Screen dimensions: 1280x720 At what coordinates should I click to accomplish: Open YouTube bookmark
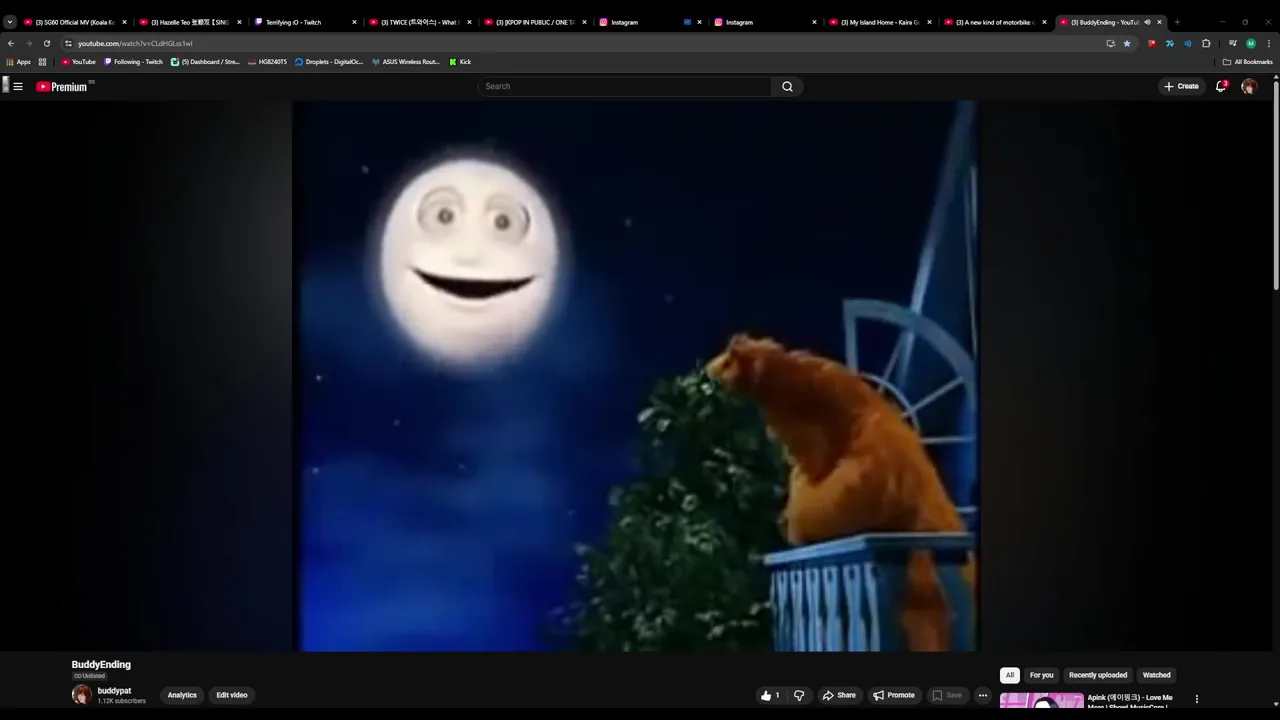tap(78, 62)
